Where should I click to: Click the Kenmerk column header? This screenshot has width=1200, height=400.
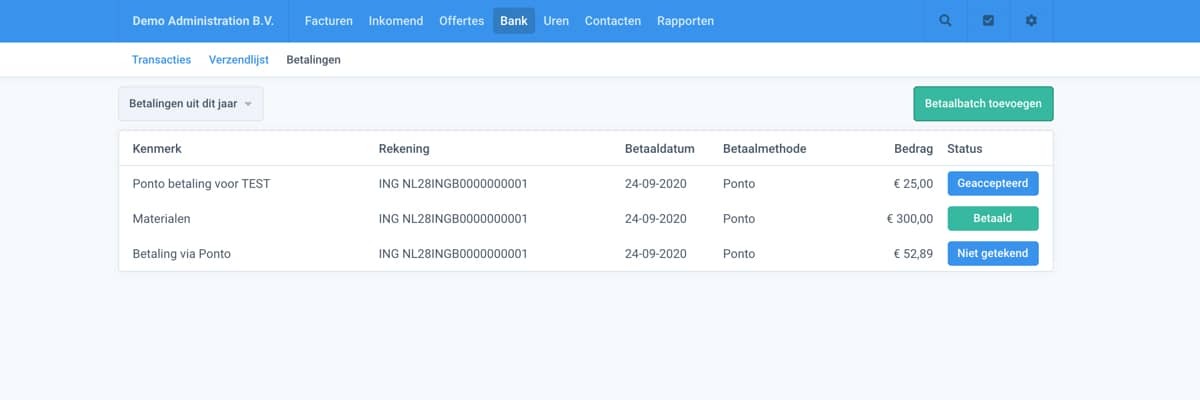point(157,149)
